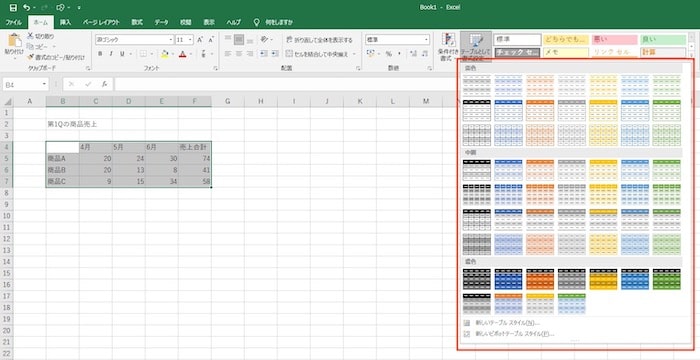Image resolution: width=700 pixels, height=360 pixels.
Task: Toggle center horizontal alignment
Action: pos(239,54)
